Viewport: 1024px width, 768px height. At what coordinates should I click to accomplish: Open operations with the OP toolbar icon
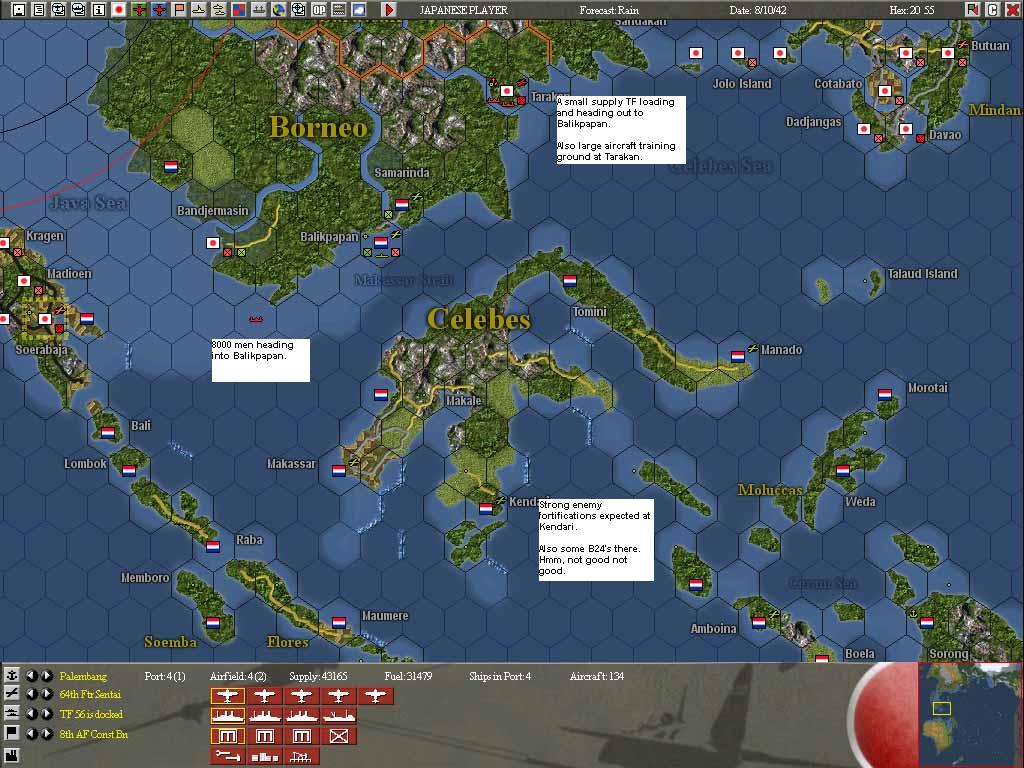[x=318, y=10]
